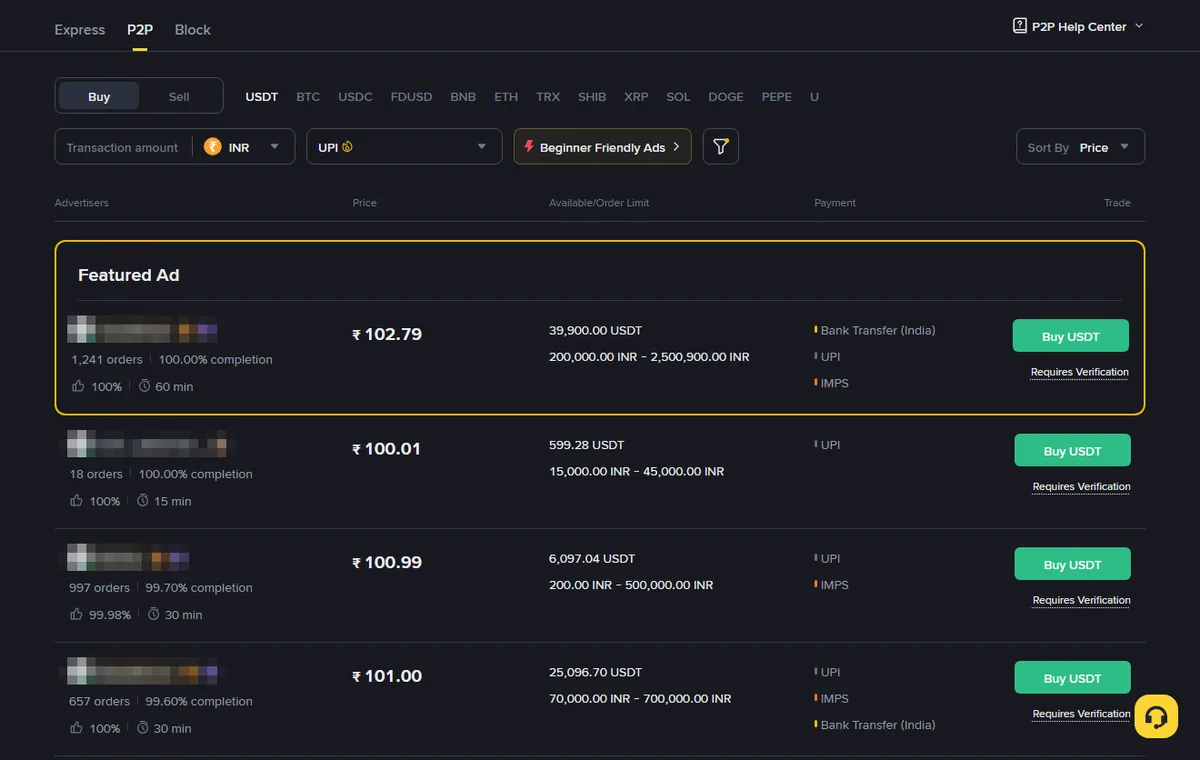Click Requires Verification on featured ad
Image resolution: width=1200 pixels, height=760 pixels.
(1080, 372)
